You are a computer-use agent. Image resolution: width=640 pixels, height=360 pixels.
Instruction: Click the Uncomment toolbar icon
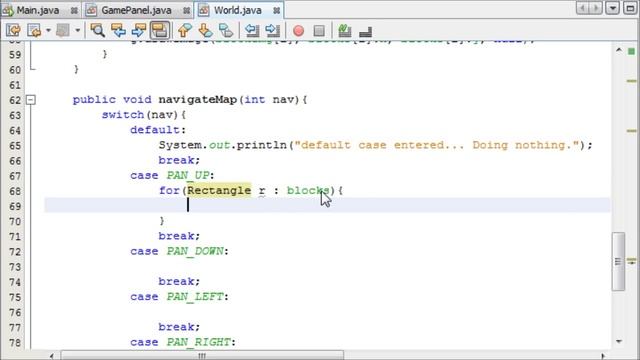pos(365,31)
